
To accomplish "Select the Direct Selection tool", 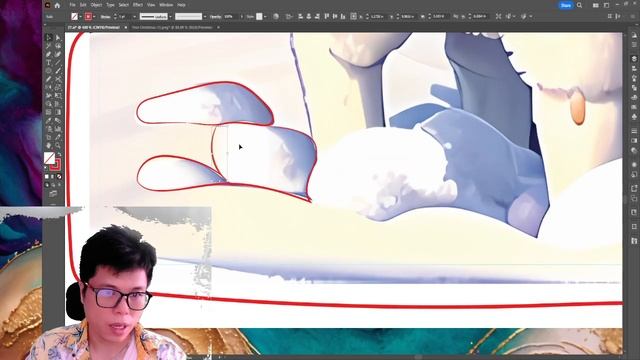I will (58, 38).
